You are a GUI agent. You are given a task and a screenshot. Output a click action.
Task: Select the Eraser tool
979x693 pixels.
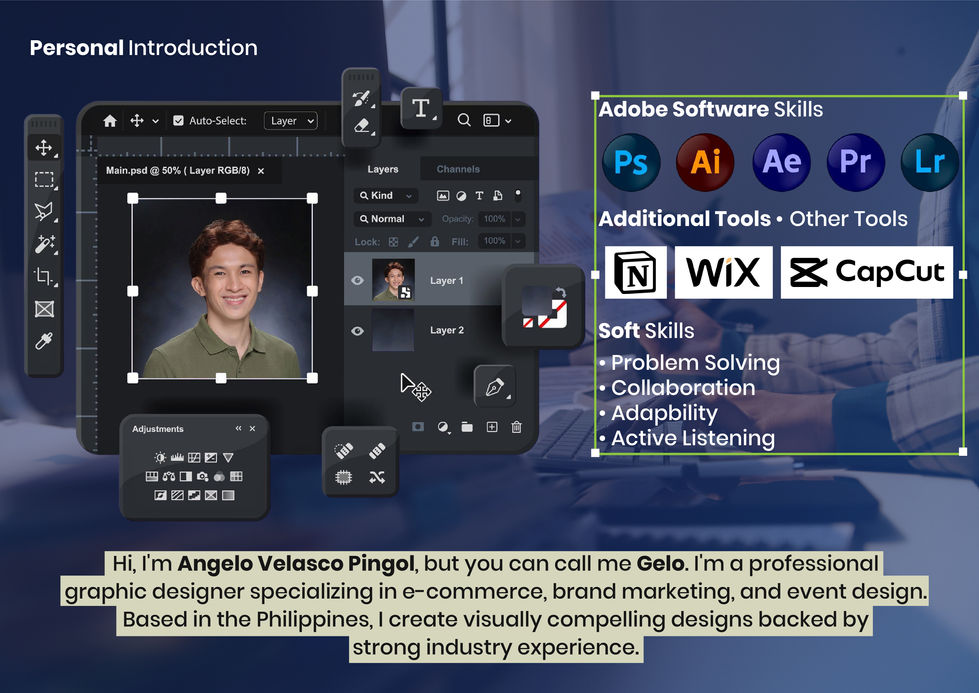click(x=362, y=125)
